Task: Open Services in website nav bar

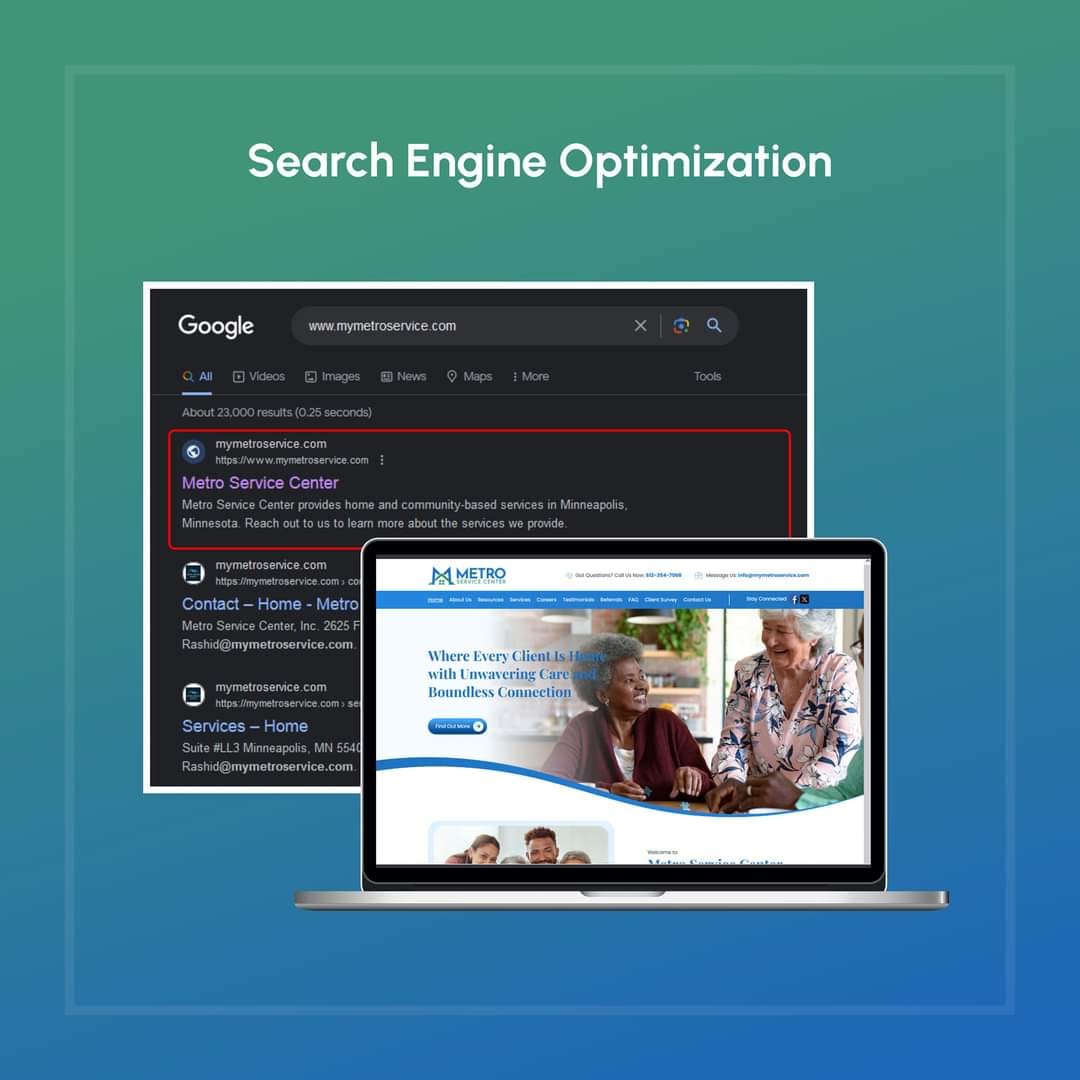Action: point(520,599)
